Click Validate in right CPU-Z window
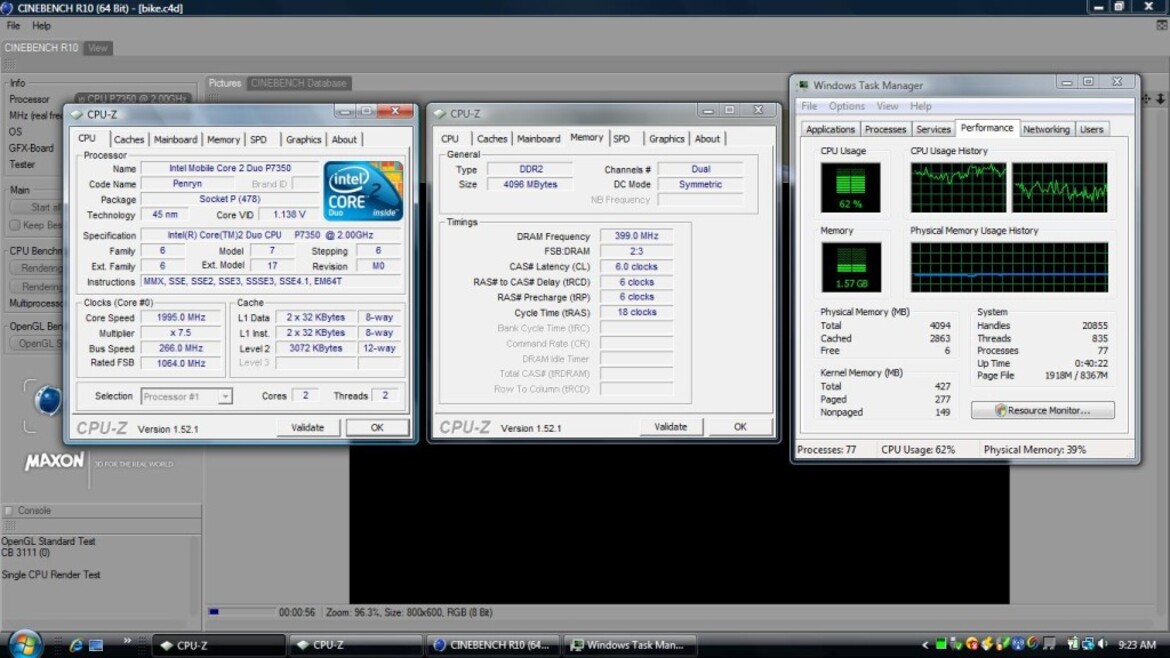Image resolution: width=1170 pixels, height=658 pixels. 670,427
